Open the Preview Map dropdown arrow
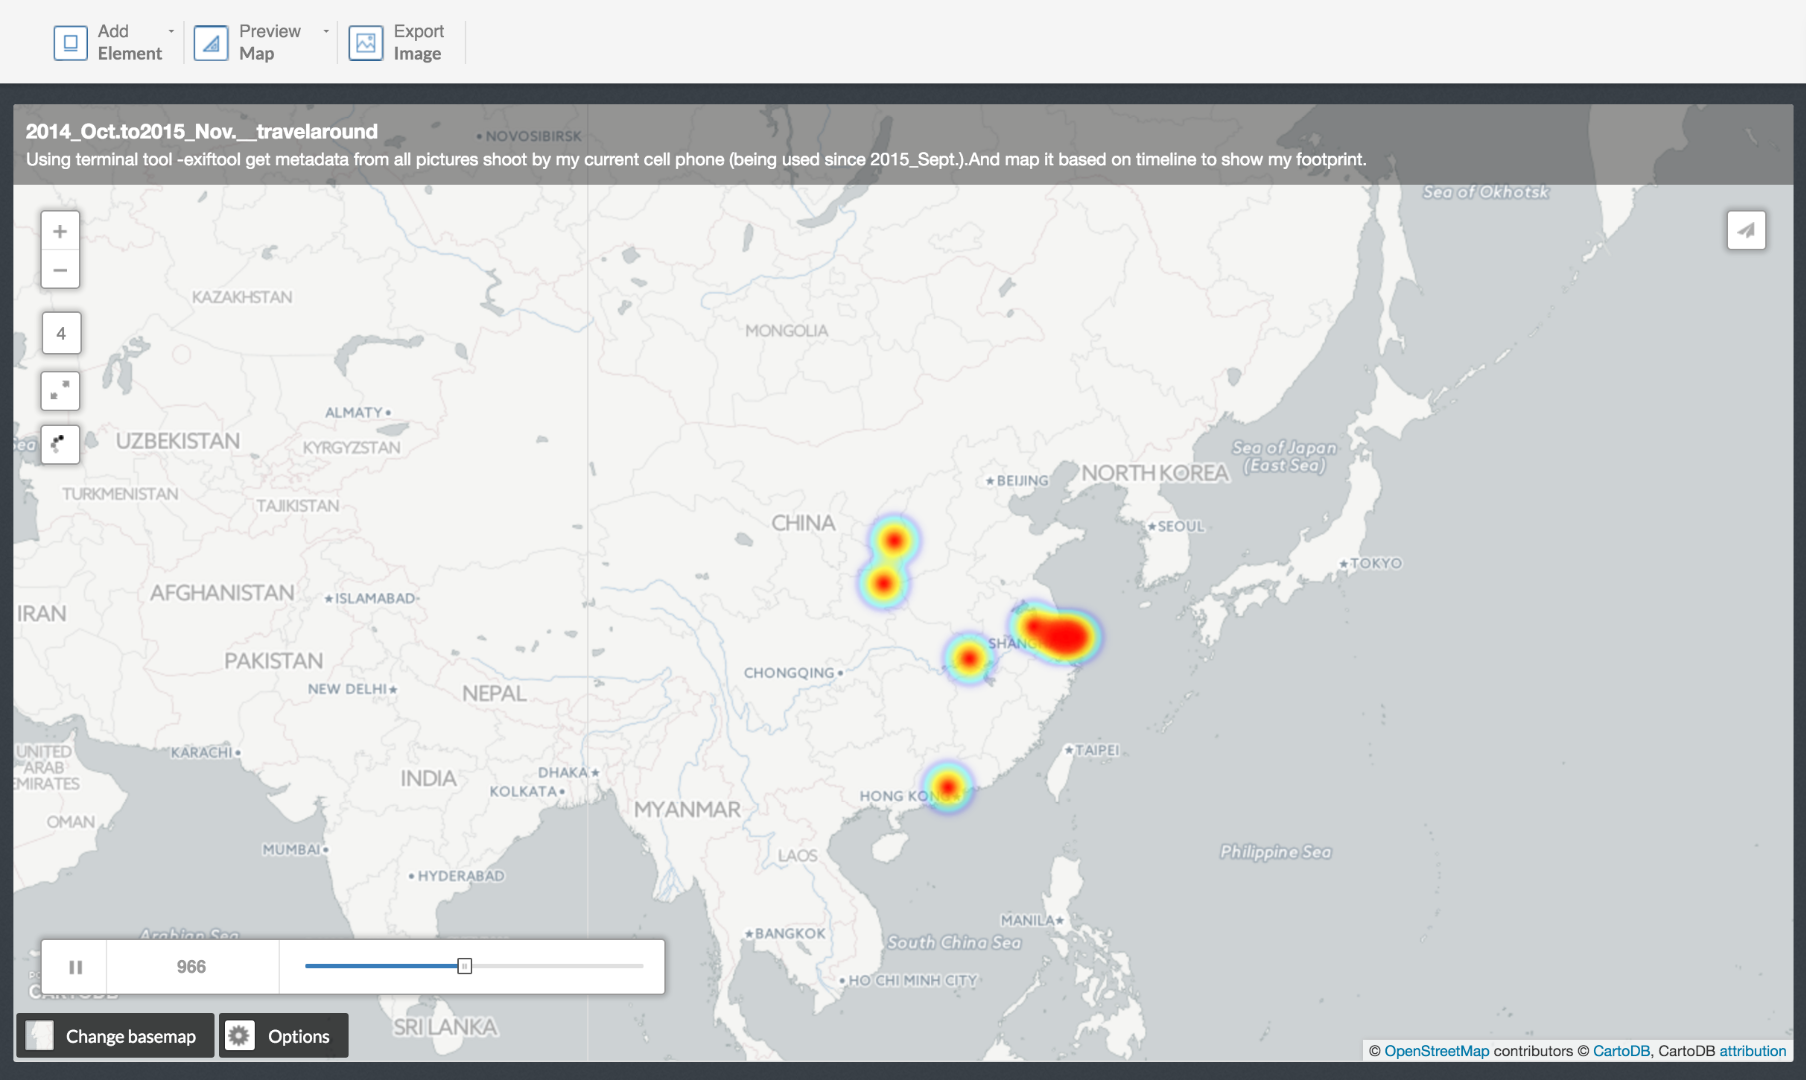1806x1080 pixels. (x=324, y=31)
